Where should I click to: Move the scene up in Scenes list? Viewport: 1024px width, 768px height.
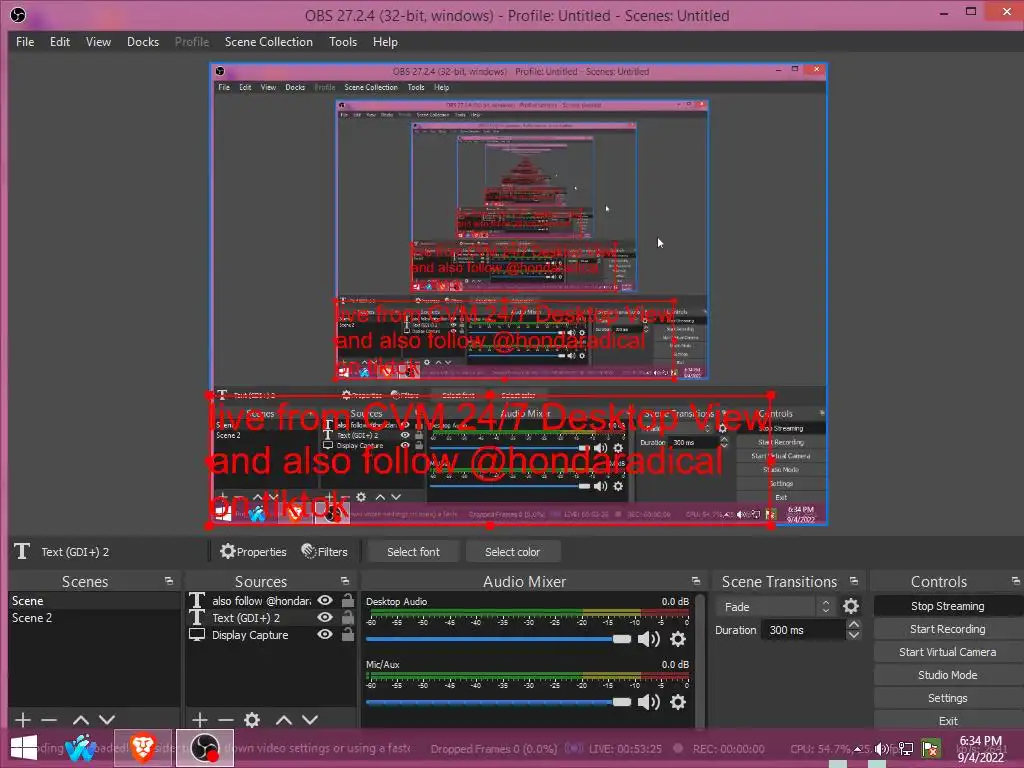tap(81, 720)
